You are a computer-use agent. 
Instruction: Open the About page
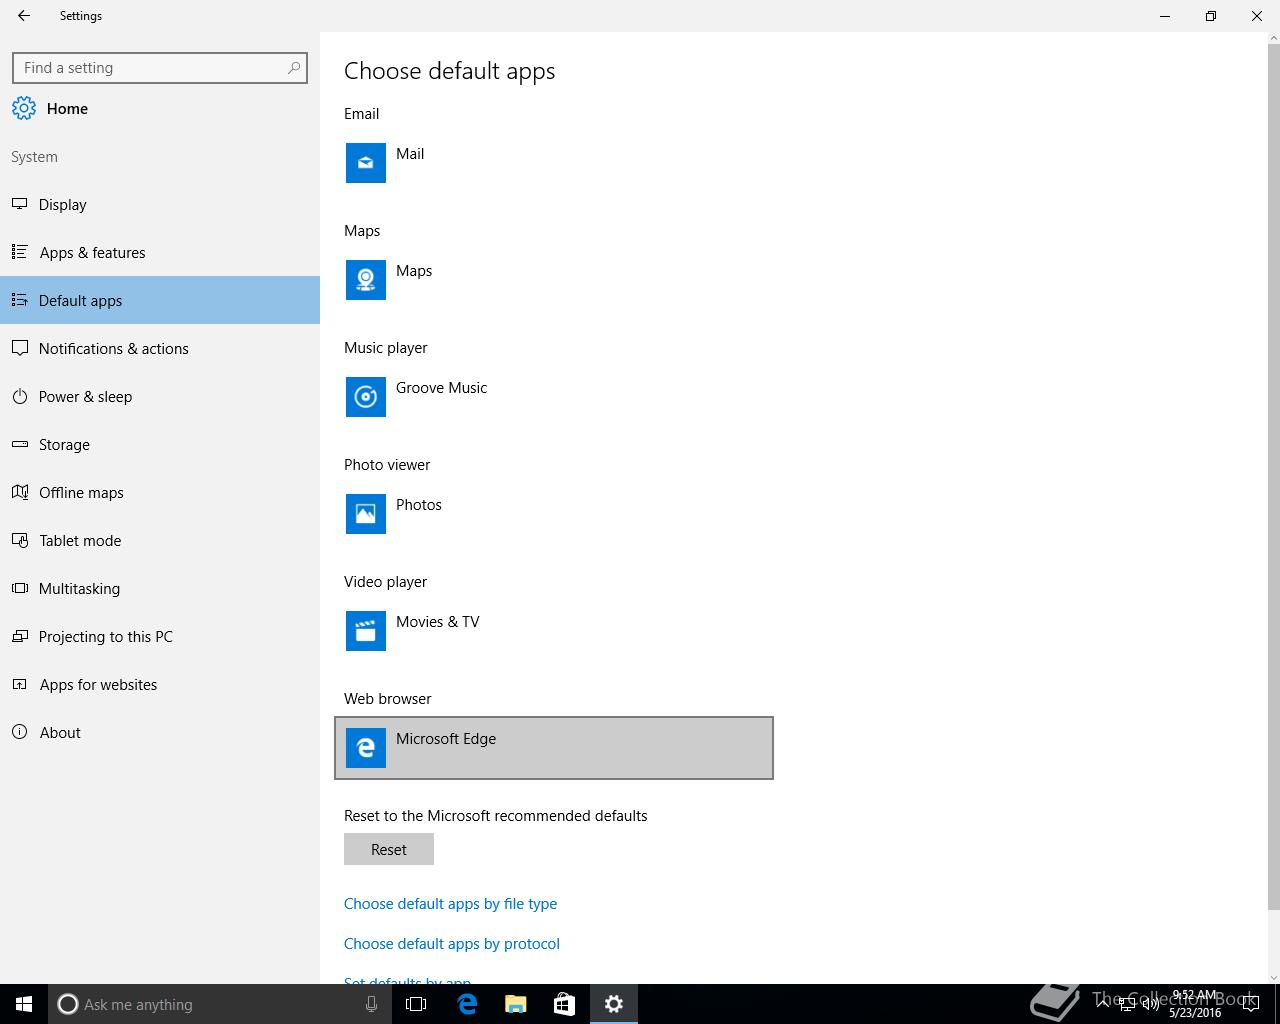click(x=160, y=732)
